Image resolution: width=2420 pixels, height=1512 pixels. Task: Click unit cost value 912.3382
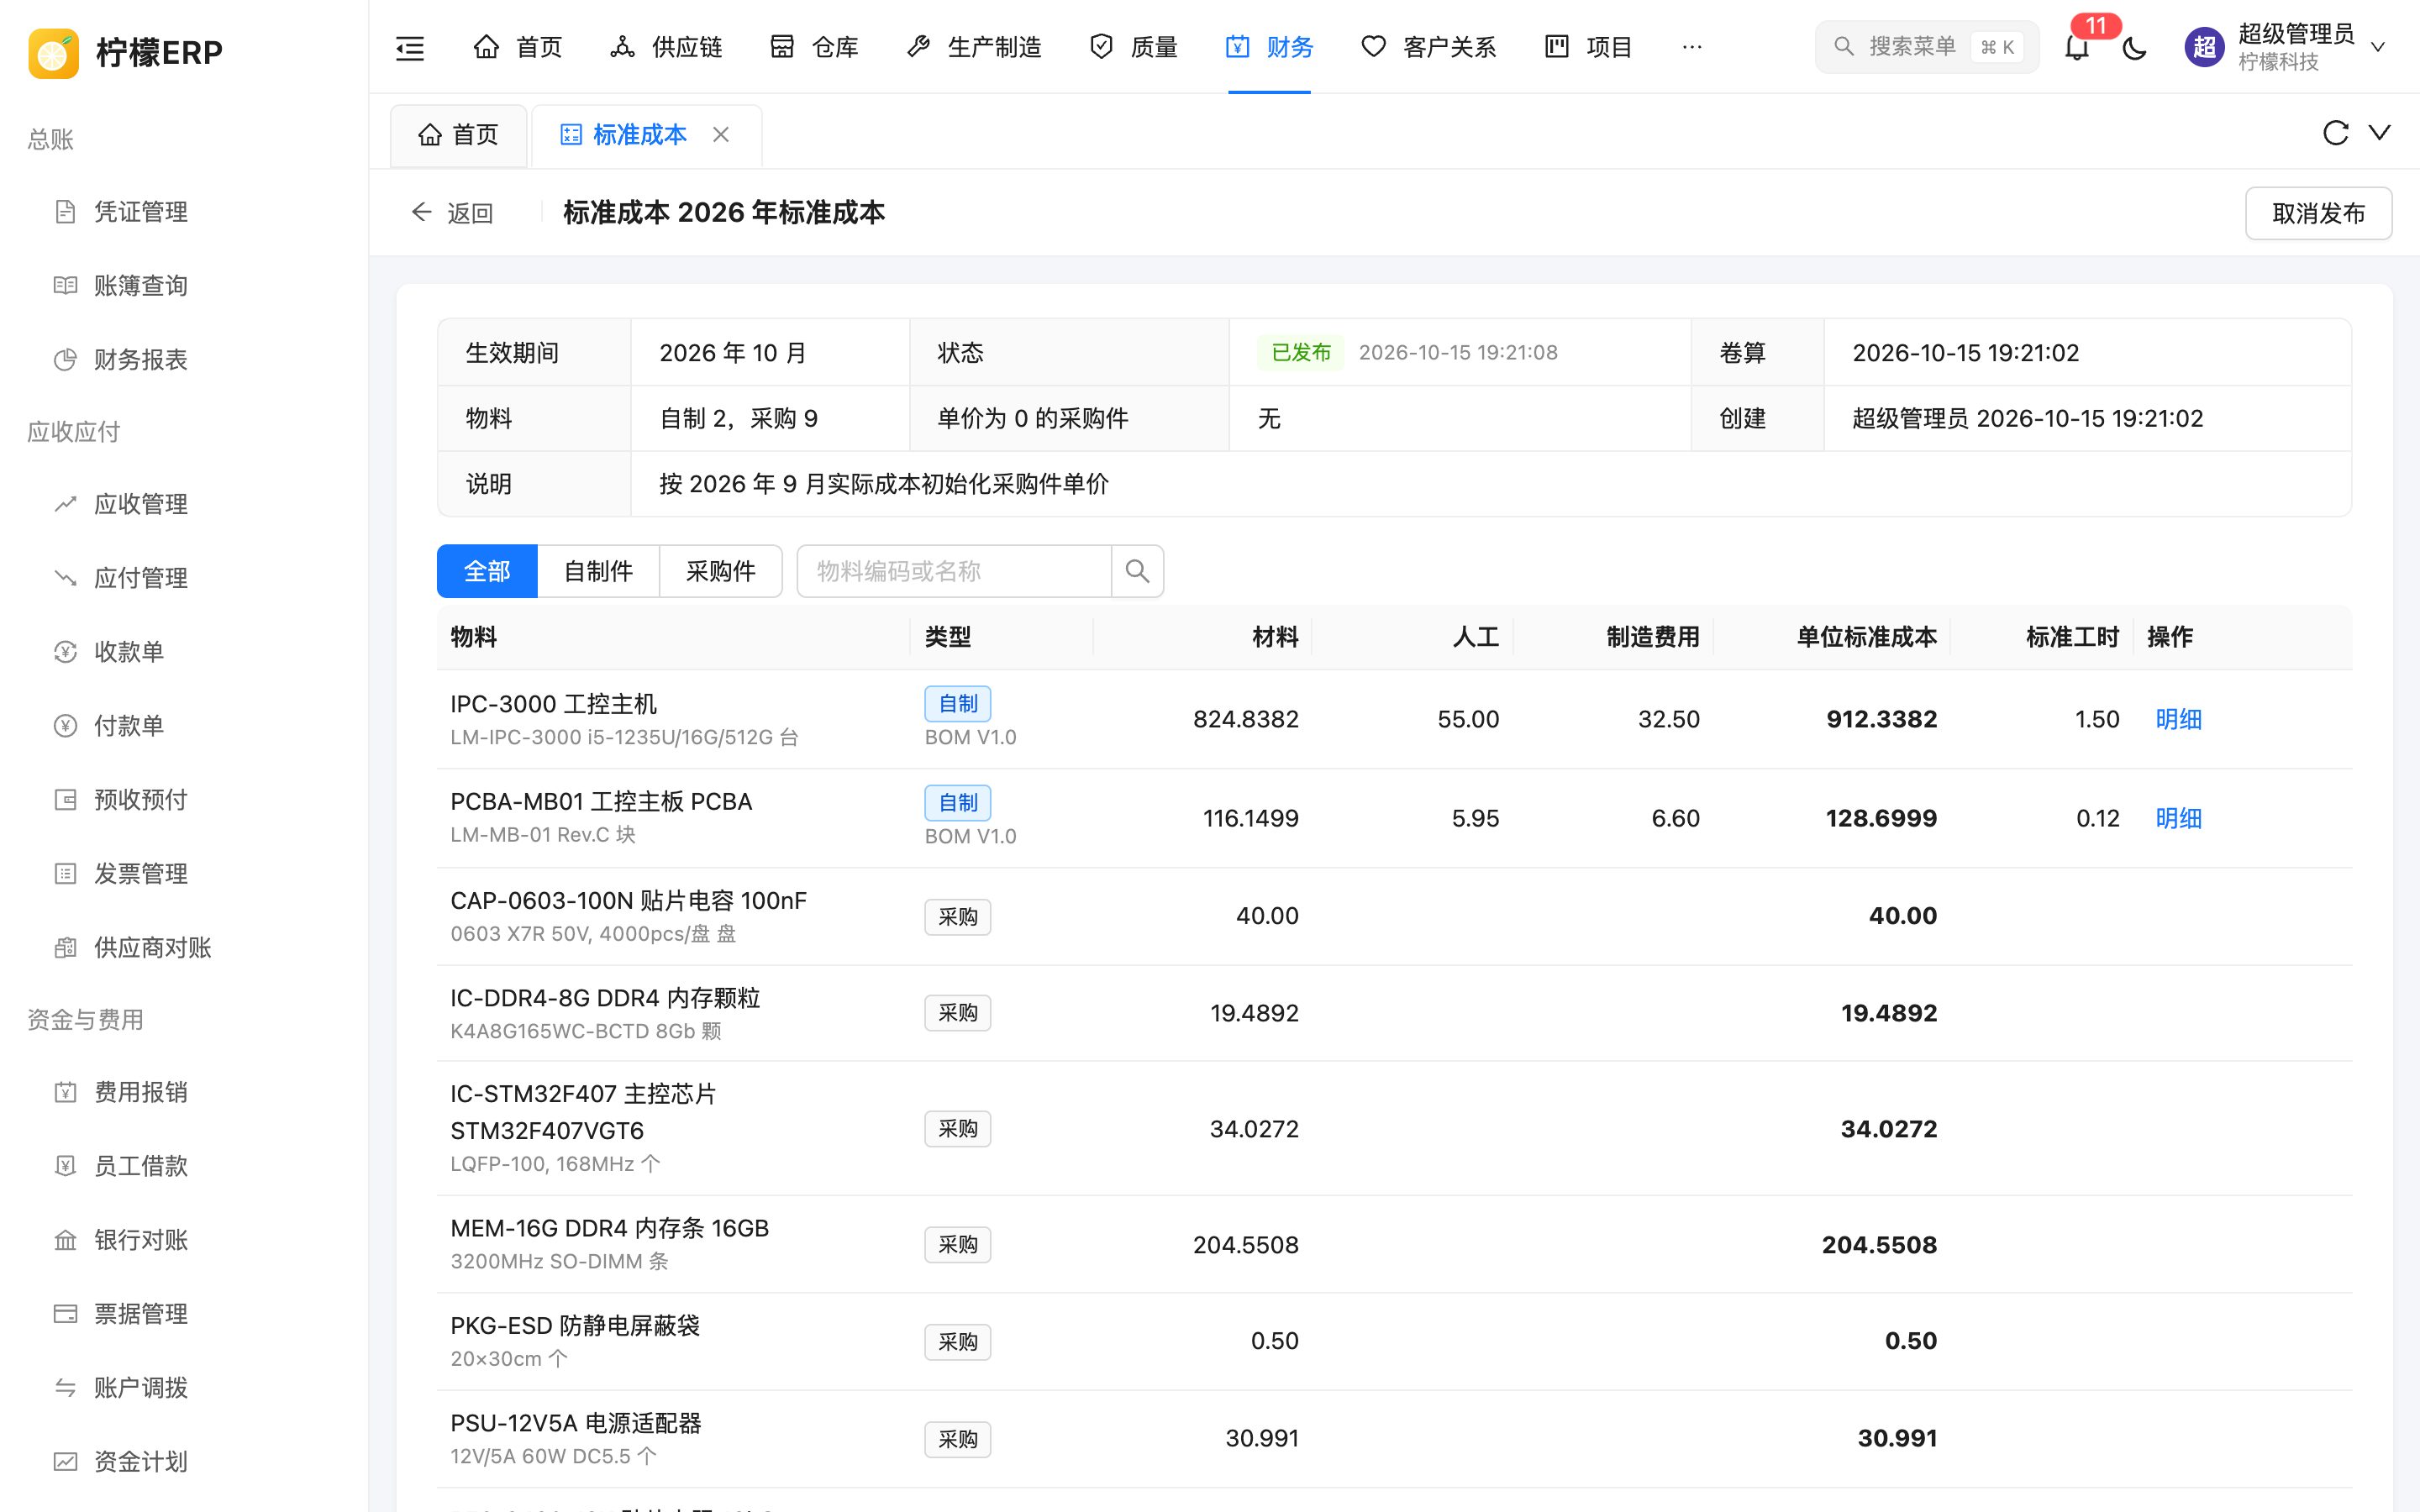click(1881, 719)
